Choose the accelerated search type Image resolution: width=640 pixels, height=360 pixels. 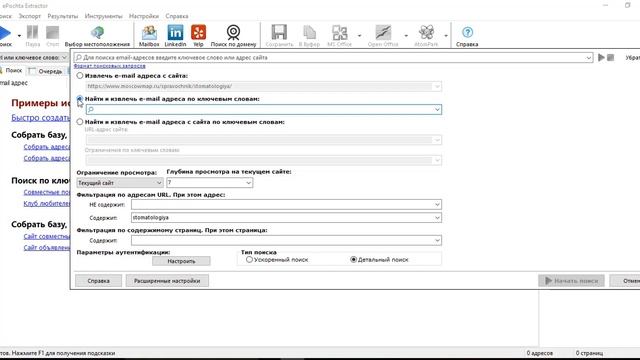click(249, 260)
